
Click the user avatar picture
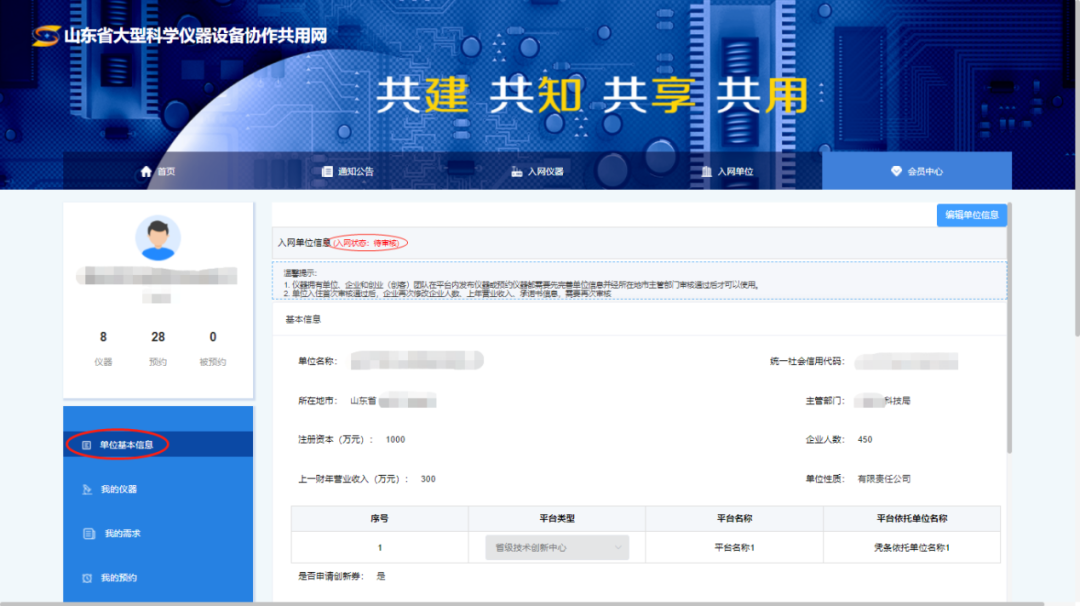pos(157,238)
